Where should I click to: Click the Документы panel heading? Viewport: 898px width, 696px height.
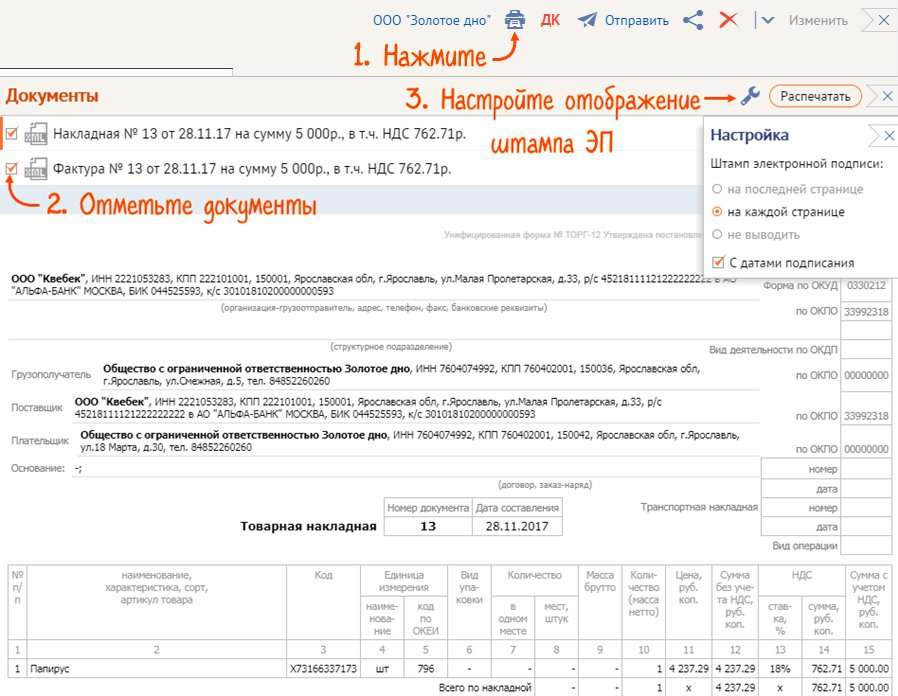pos(52,96)
